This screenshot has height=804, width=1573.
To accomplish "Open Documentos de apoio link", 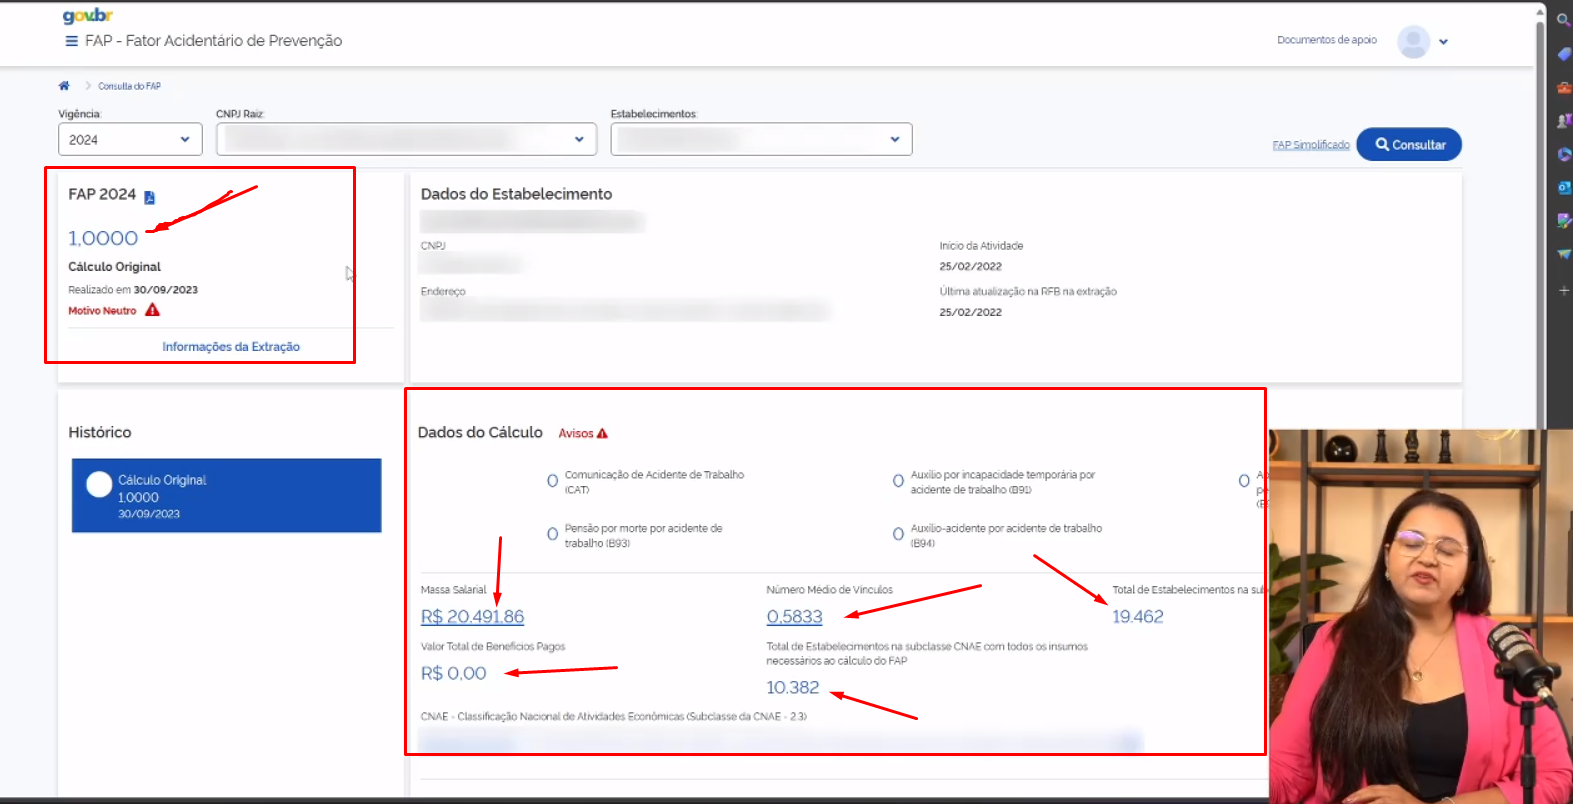I will pyautogui.click(x=1327, y=40).
